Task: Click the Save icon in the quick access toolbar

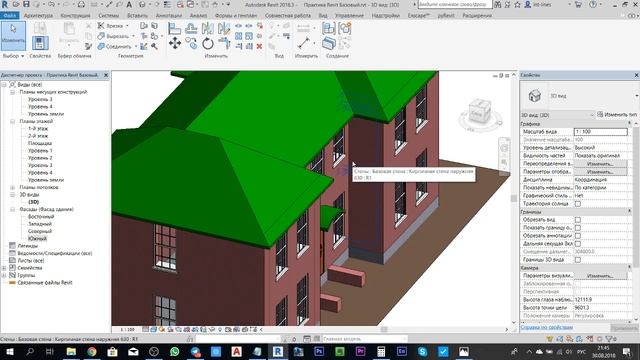Action: tap(26, 4)
